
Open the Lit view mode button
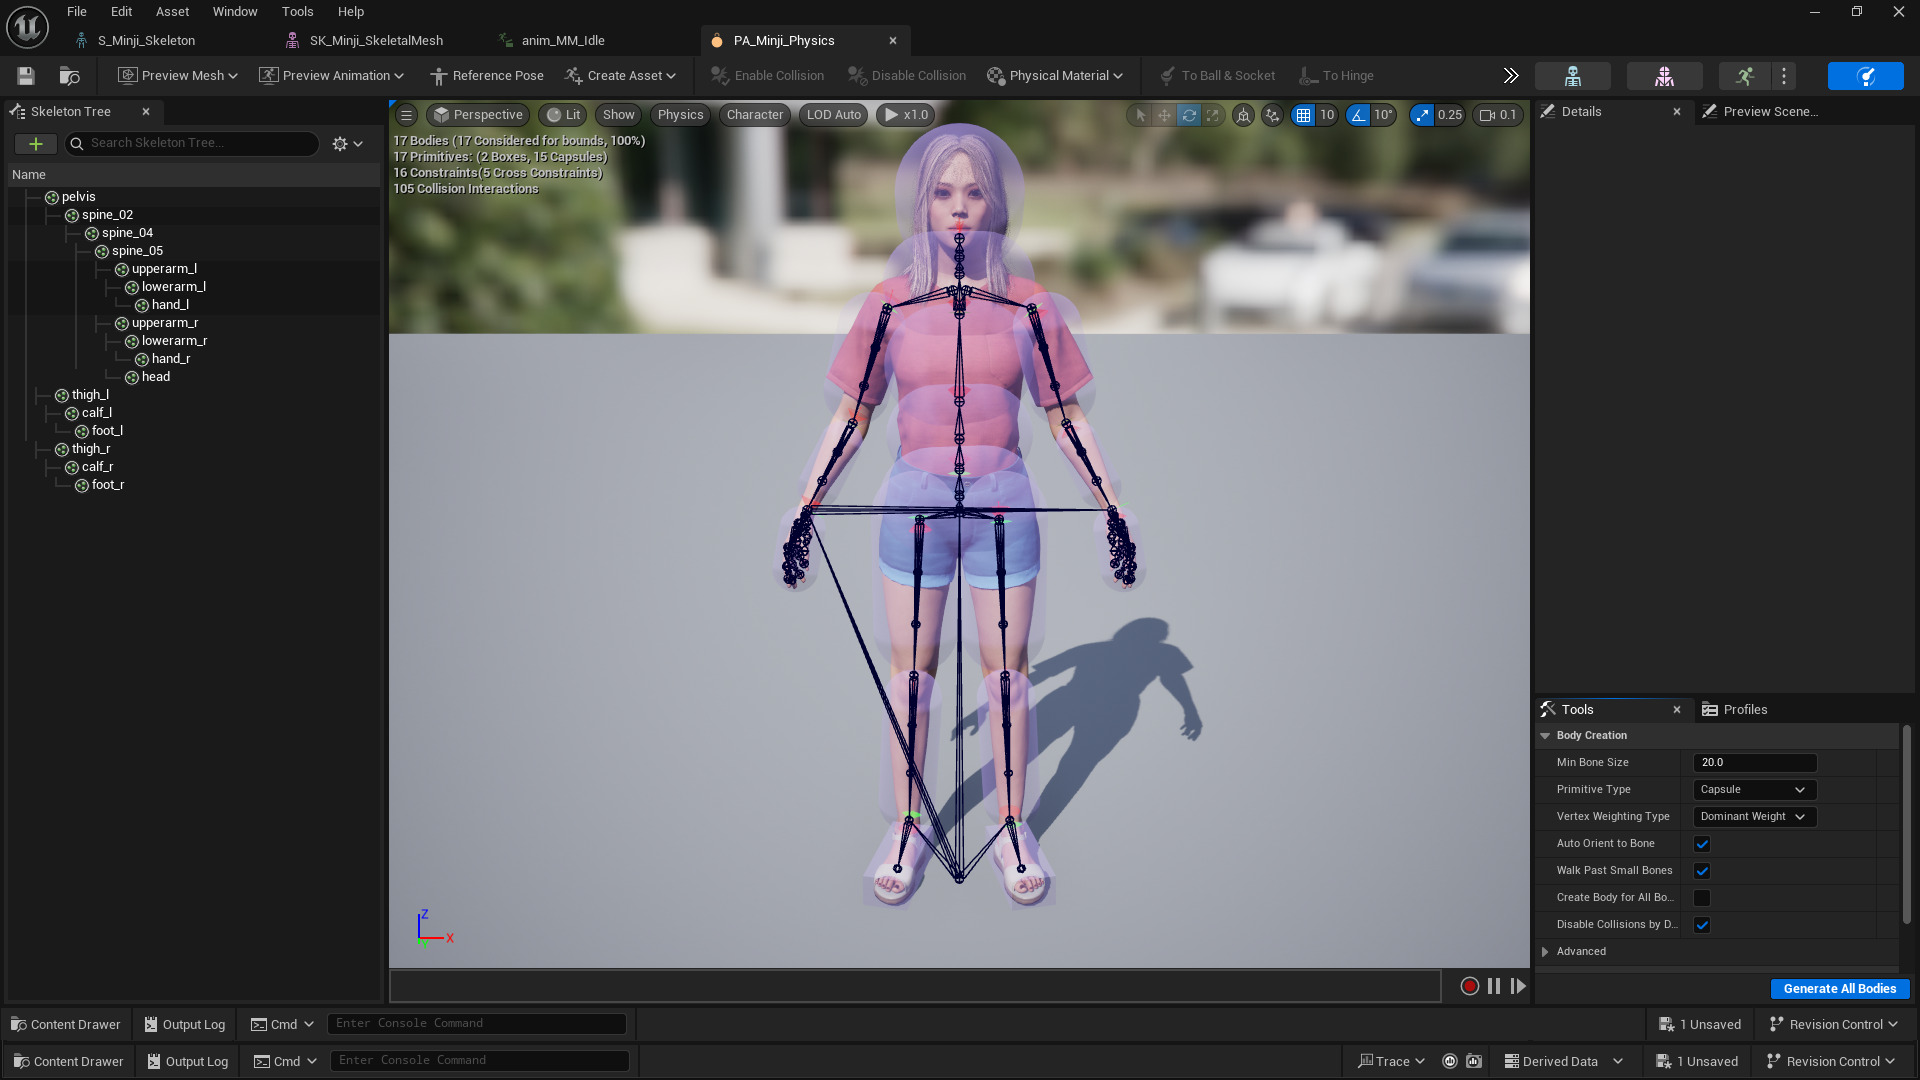tap(563, 115)
